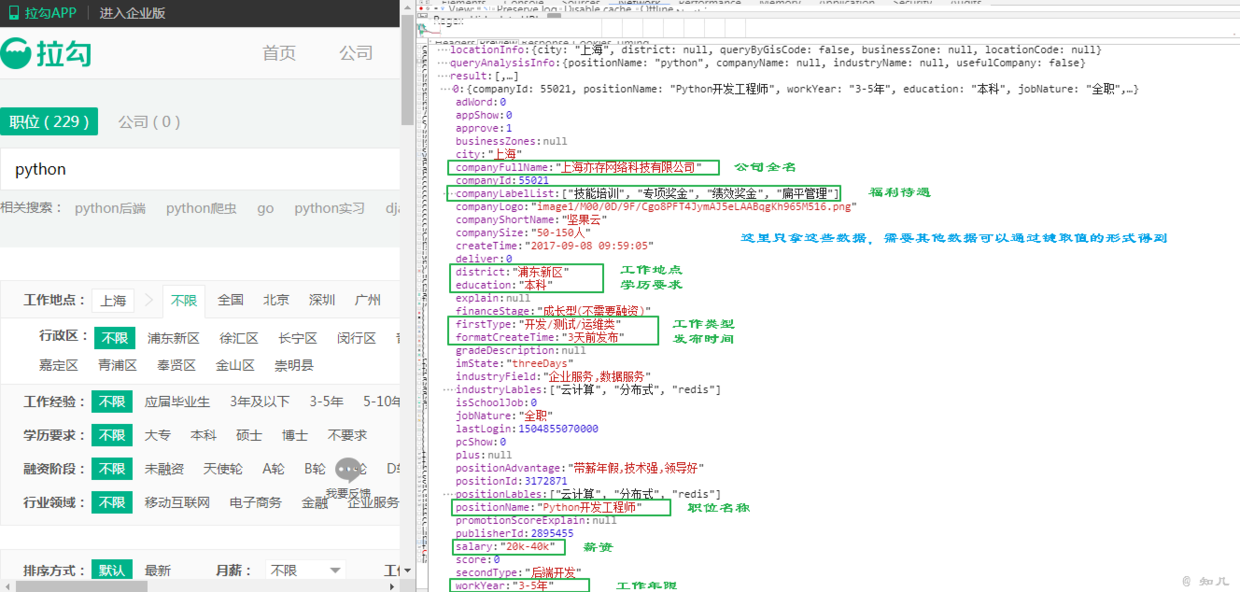The image size is (1240, 592).
Task: Expand the industryLables array node
Action: coord(449,389)
